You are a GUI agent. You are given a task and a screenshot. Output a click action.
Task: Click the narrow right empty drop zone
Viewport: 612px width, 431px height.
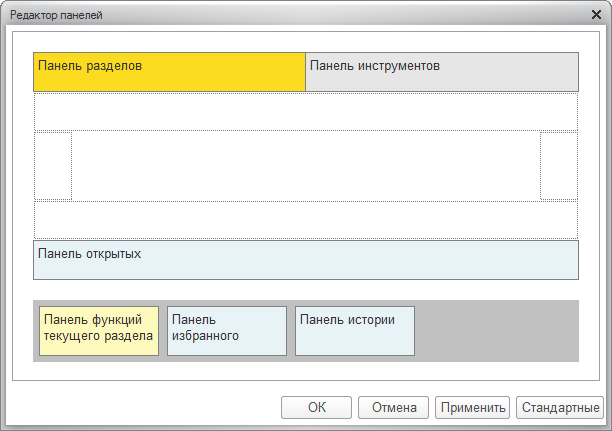point(559,165)
